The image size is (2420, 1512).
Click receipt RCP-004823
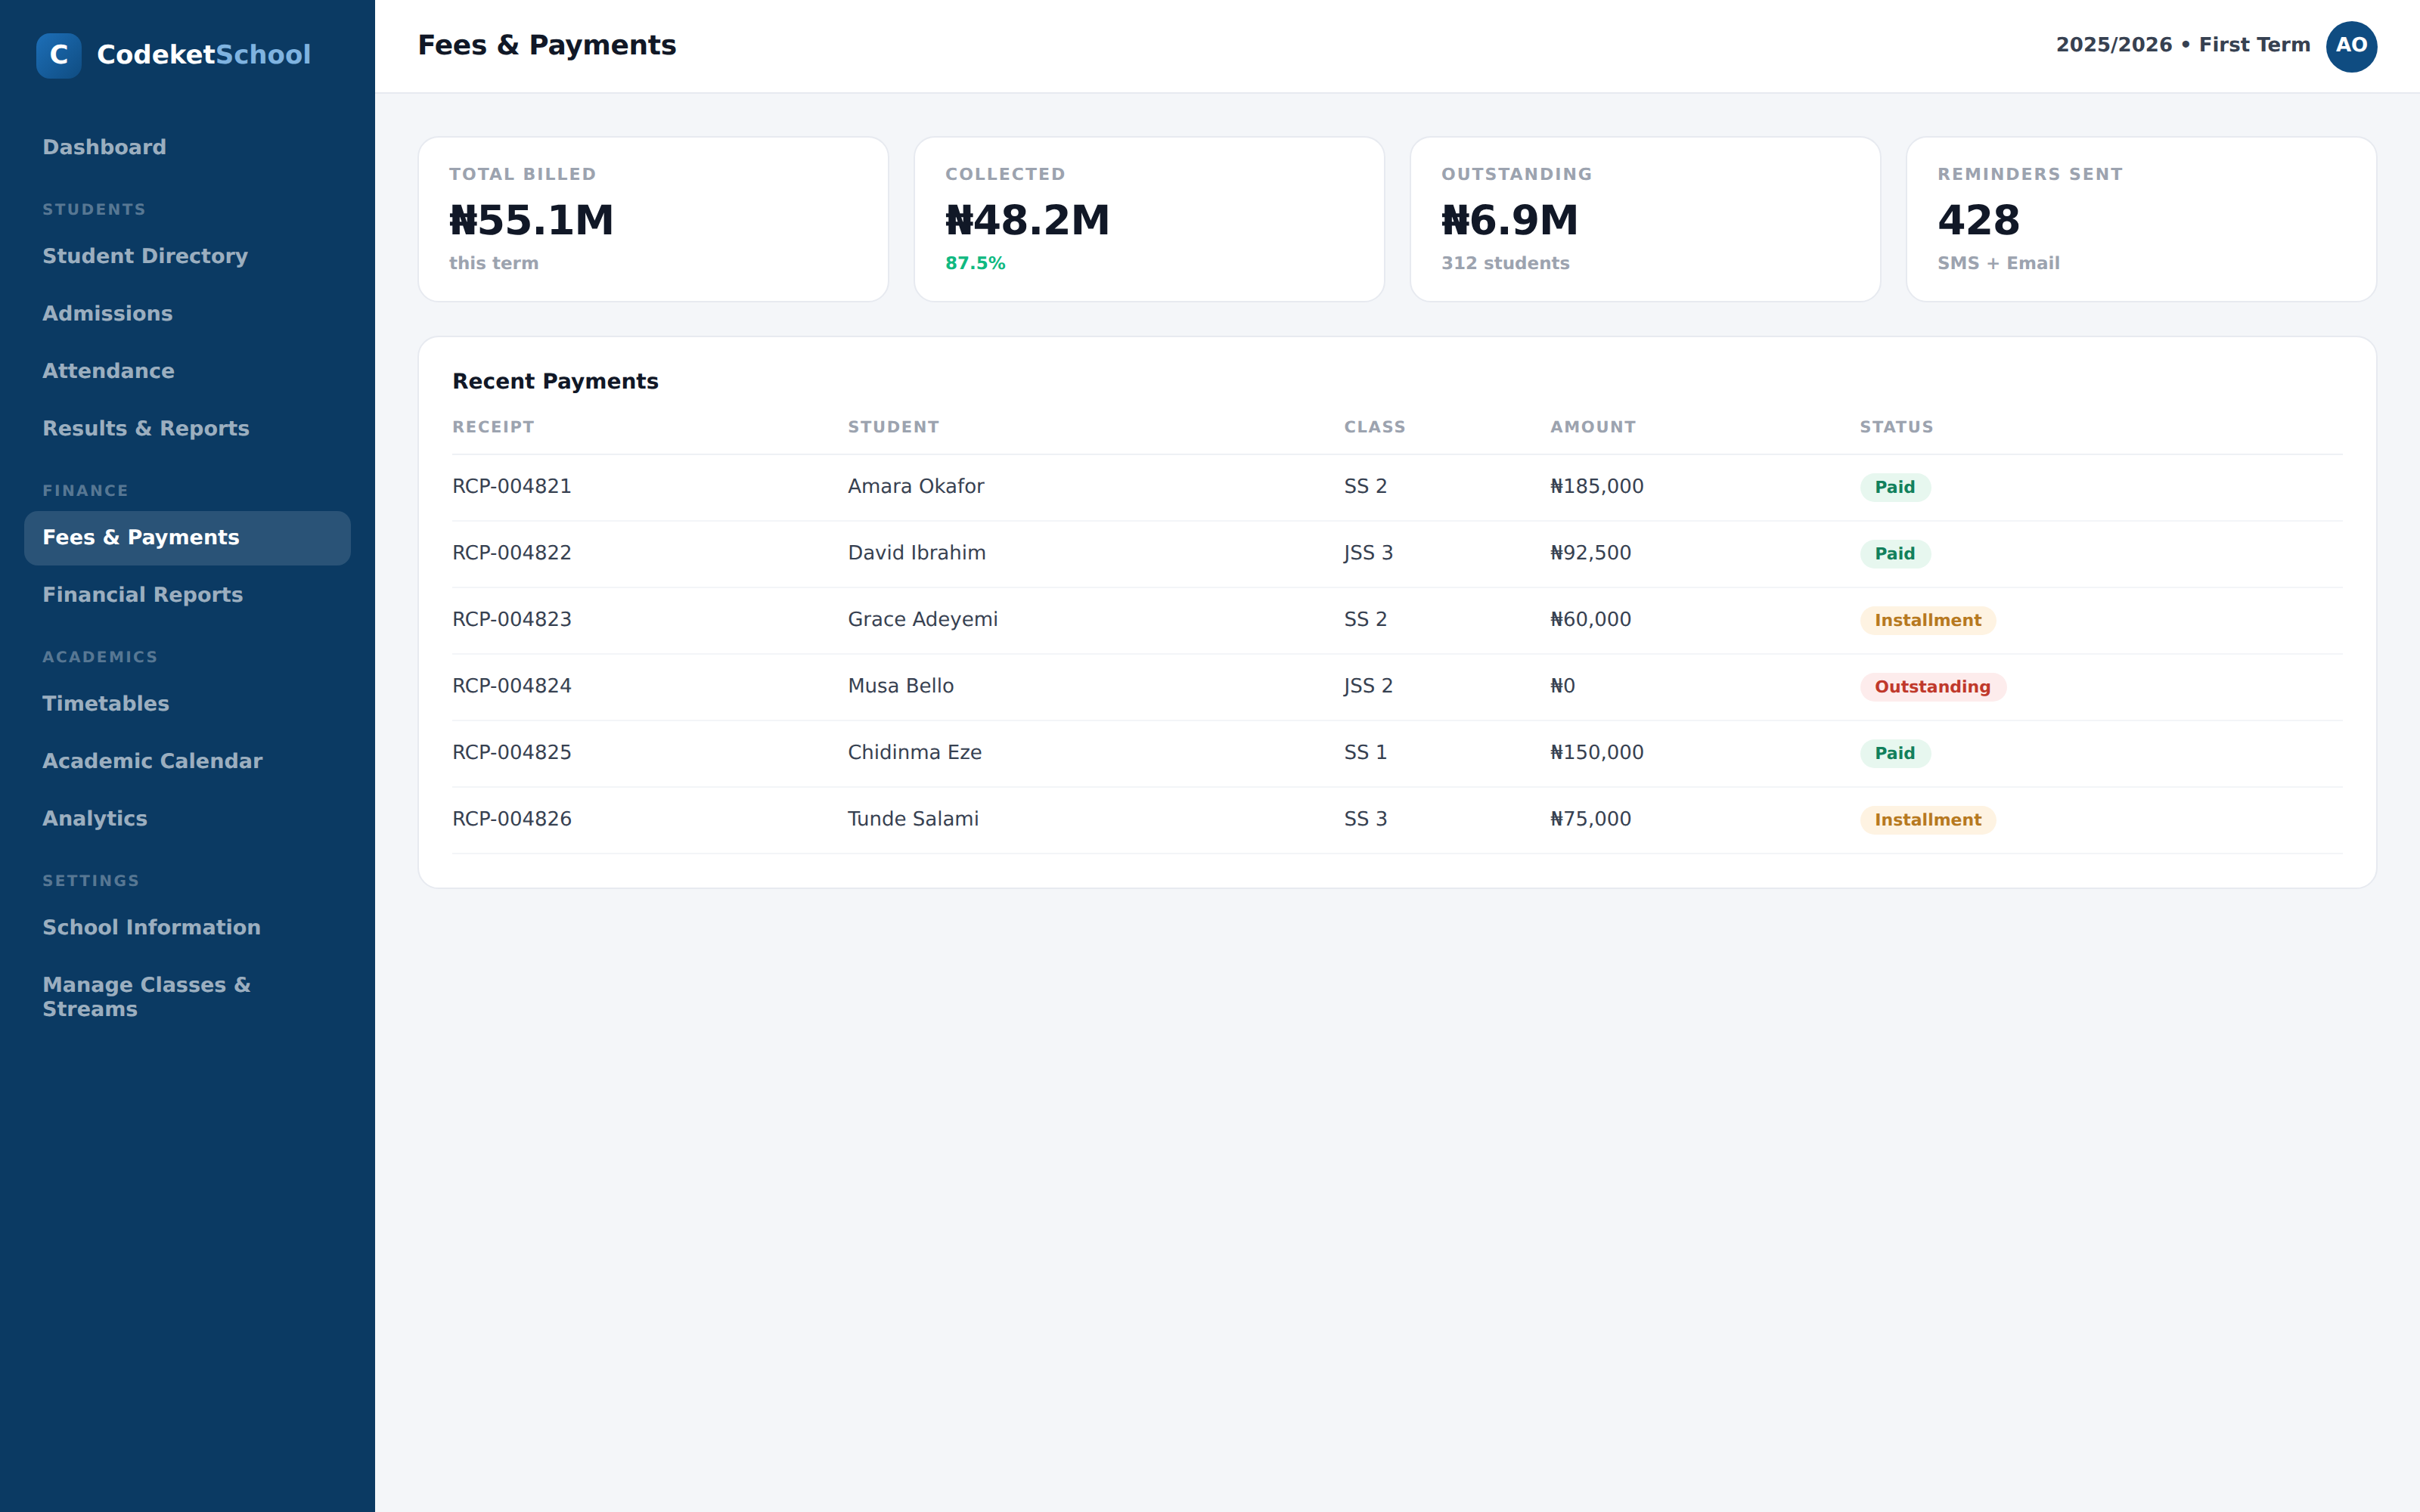pos(512,620)
